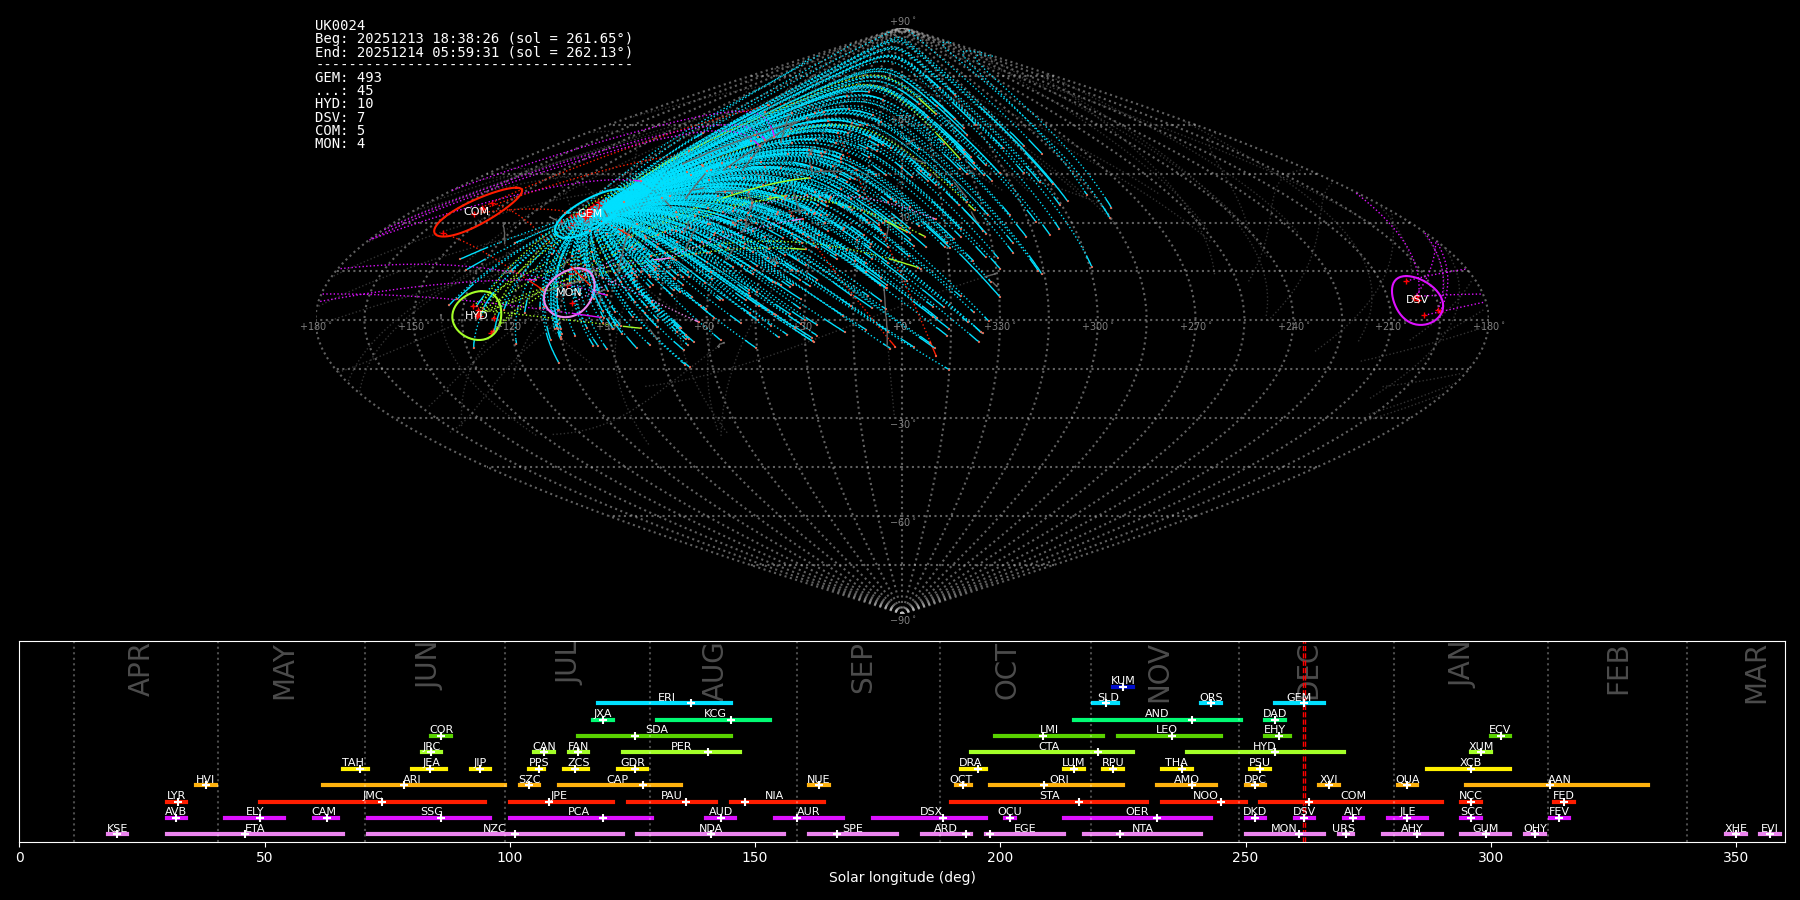Click the '...: 45' sporadic count line
This screenshot has width=1800, height=900.
pos(344,91)
